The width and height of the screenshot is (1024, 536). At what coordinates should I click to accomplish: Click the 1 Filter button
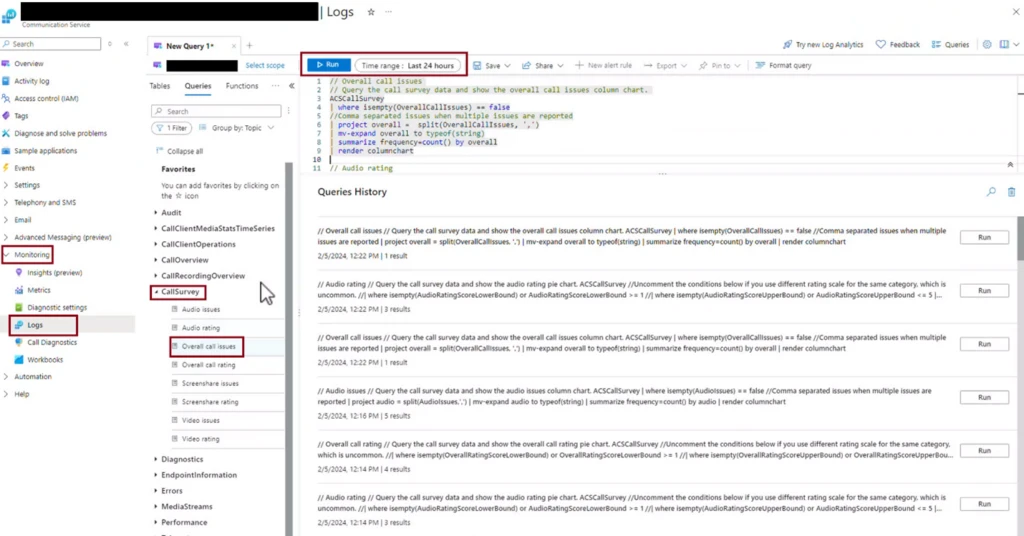pos(172,128)
